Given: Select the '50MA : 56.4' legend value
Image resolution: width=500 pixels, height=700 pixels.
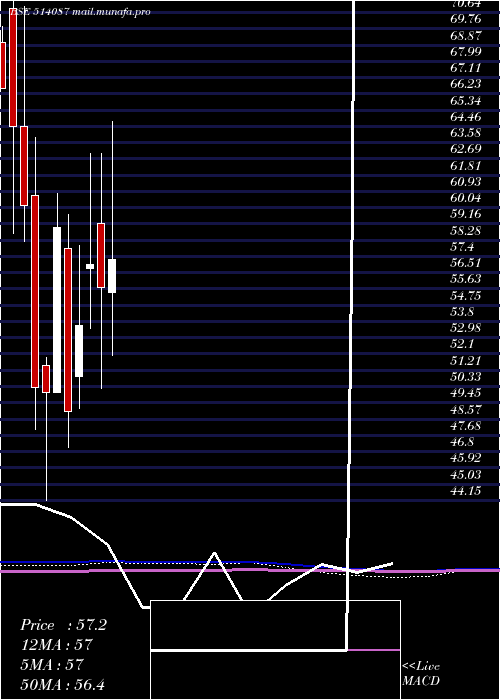Looking at the screenshot, I should pyautogui.click(x=62, y=684).
